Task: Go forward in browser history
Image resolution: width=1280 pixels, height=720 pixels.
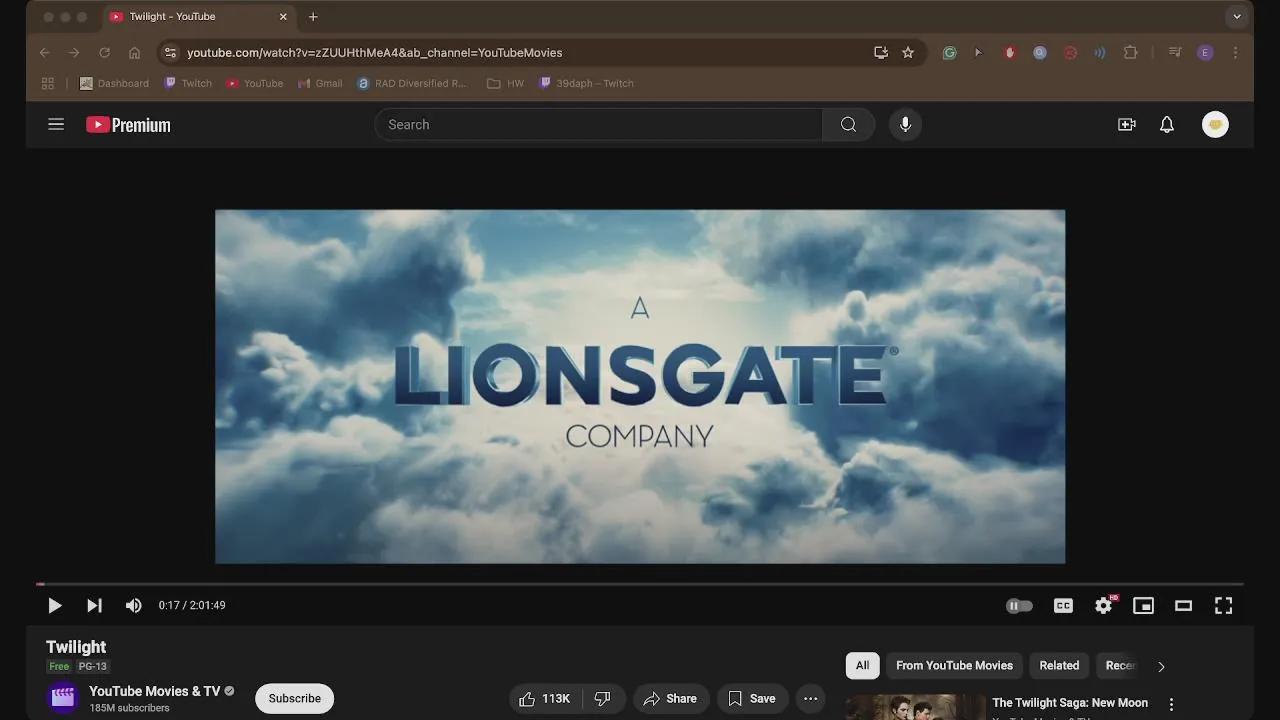Action: pyautogui.click(x=74, y=52)
